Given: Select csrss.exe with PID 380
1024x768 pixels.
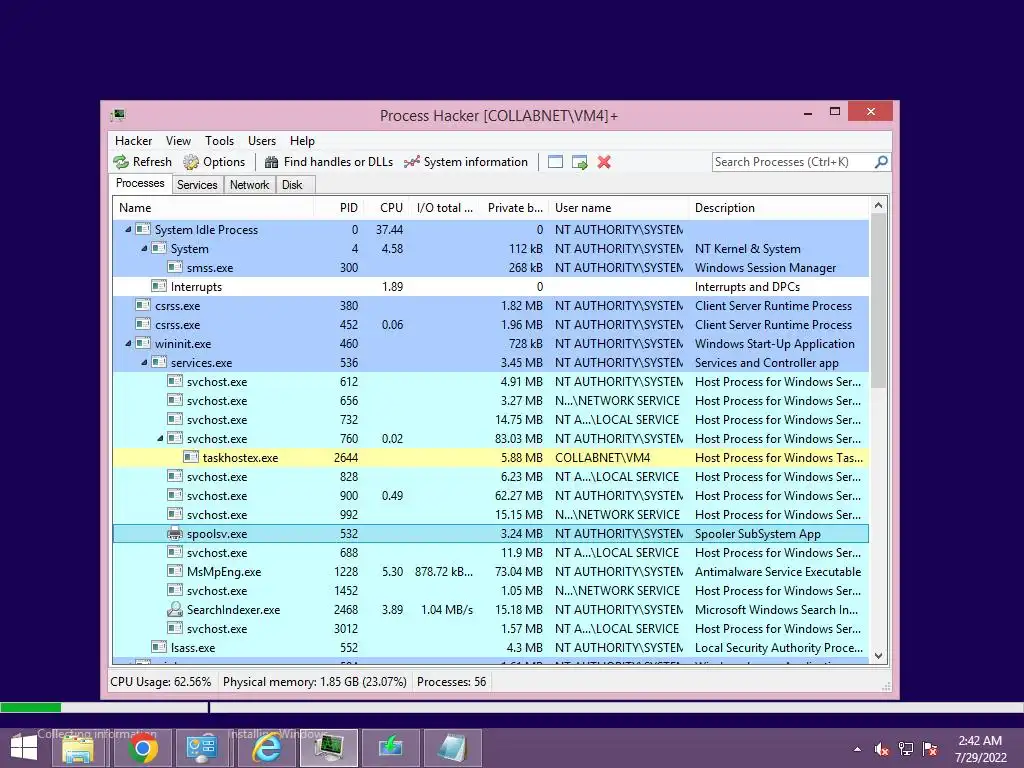Looking at the screenshot, I should [491, 306].
